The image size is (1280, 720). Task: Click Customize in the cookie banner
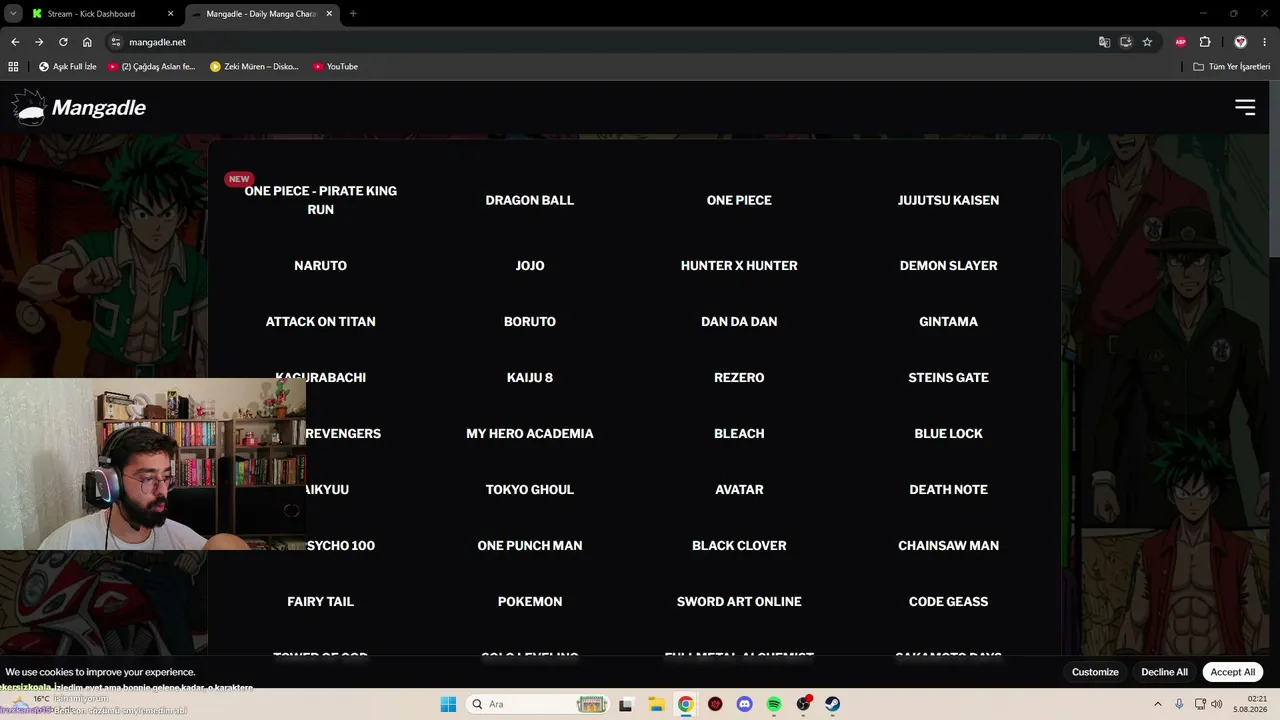pyautogui.click(x=1095, y=672)
